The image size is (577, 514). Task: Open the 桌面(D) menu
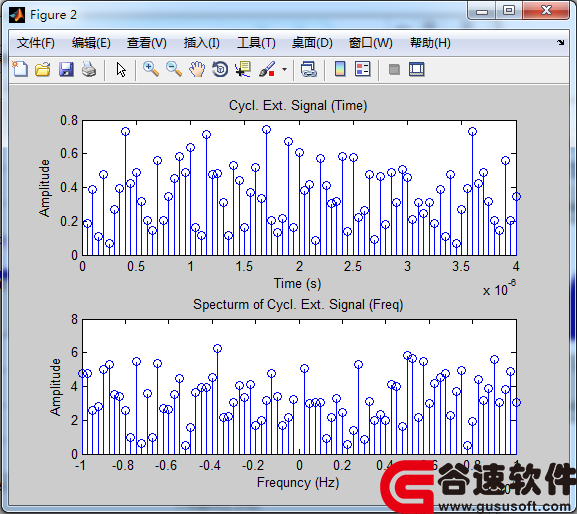312,43
